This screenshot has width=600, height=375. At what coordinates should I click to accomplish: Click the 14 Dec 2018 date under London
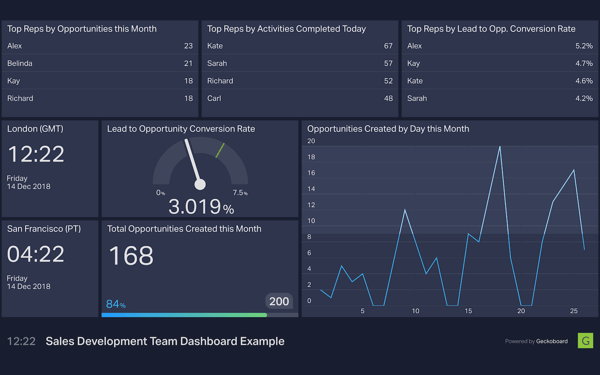click(28, 187)
